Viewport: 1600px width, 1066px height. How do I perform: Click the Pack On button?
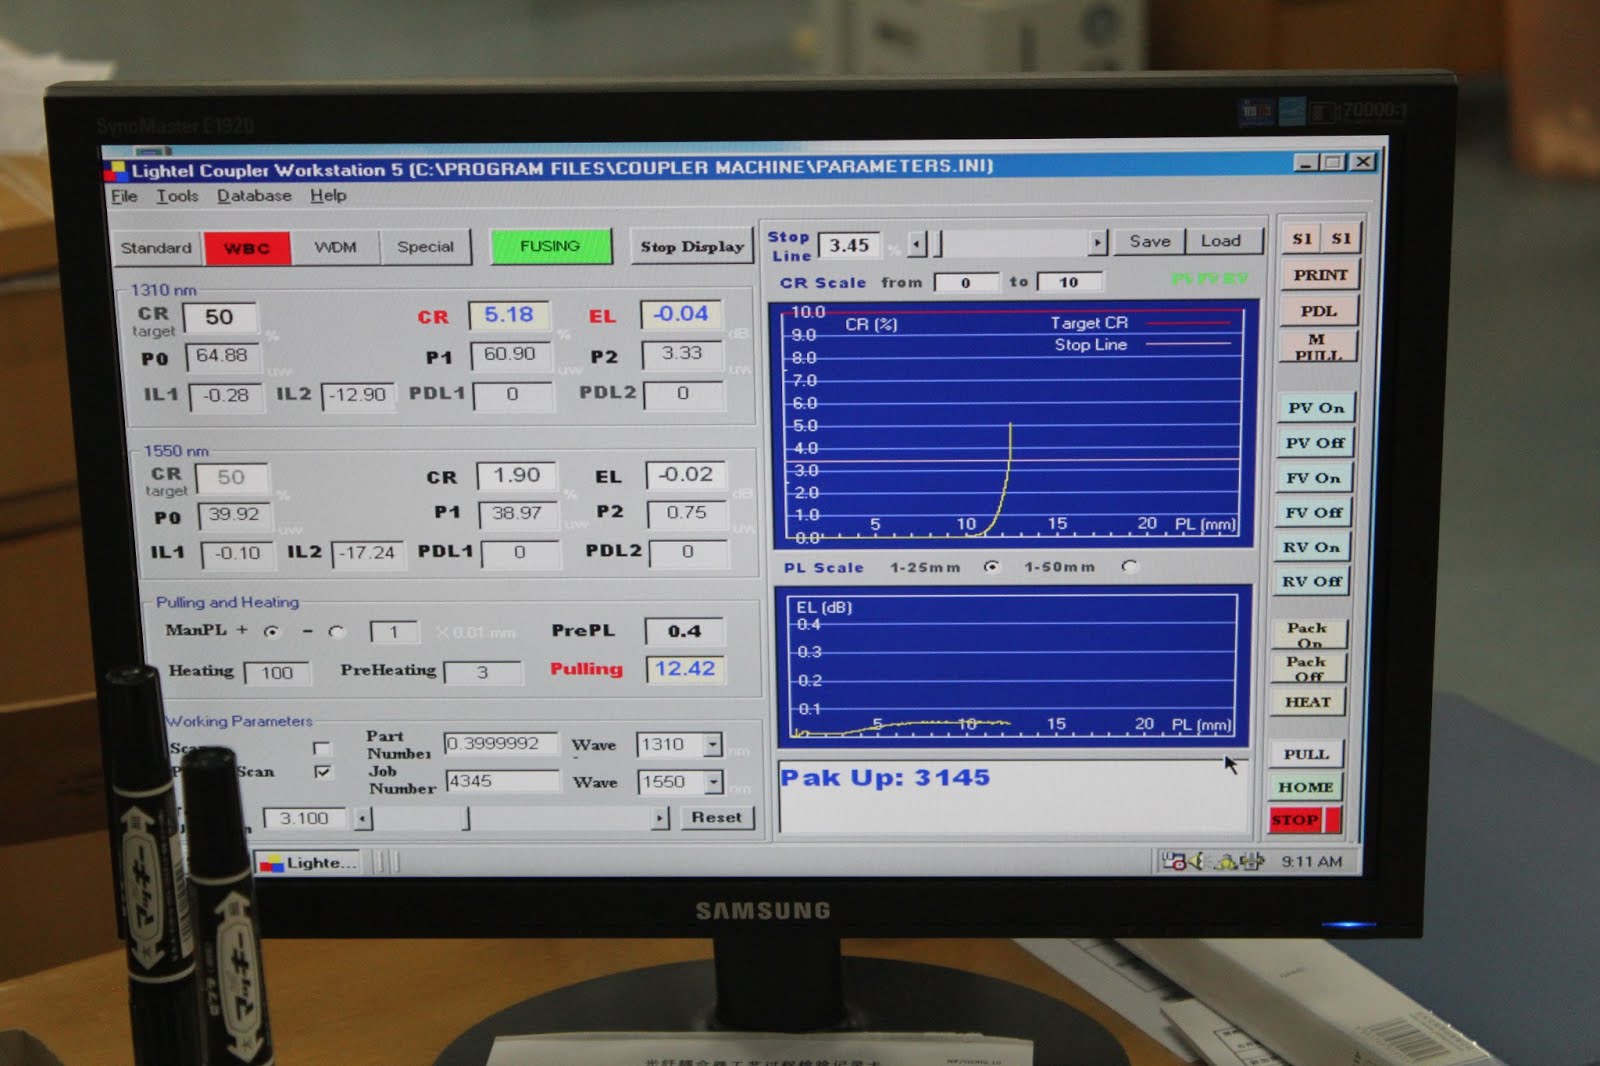point(1308,634)
